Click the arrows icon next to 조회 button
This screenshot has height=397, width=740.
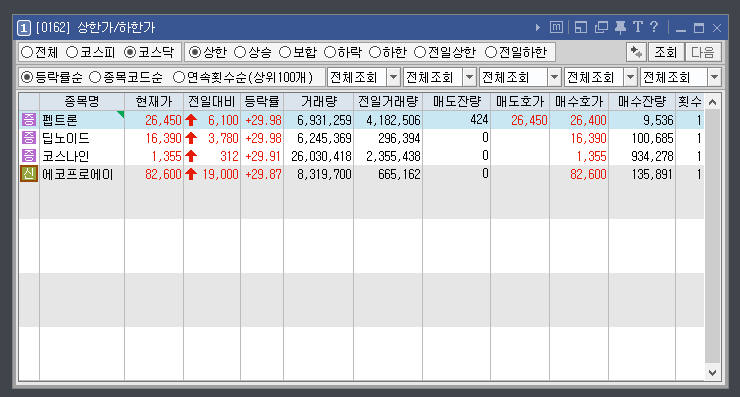pyautogui.click(x=636, y=52)
